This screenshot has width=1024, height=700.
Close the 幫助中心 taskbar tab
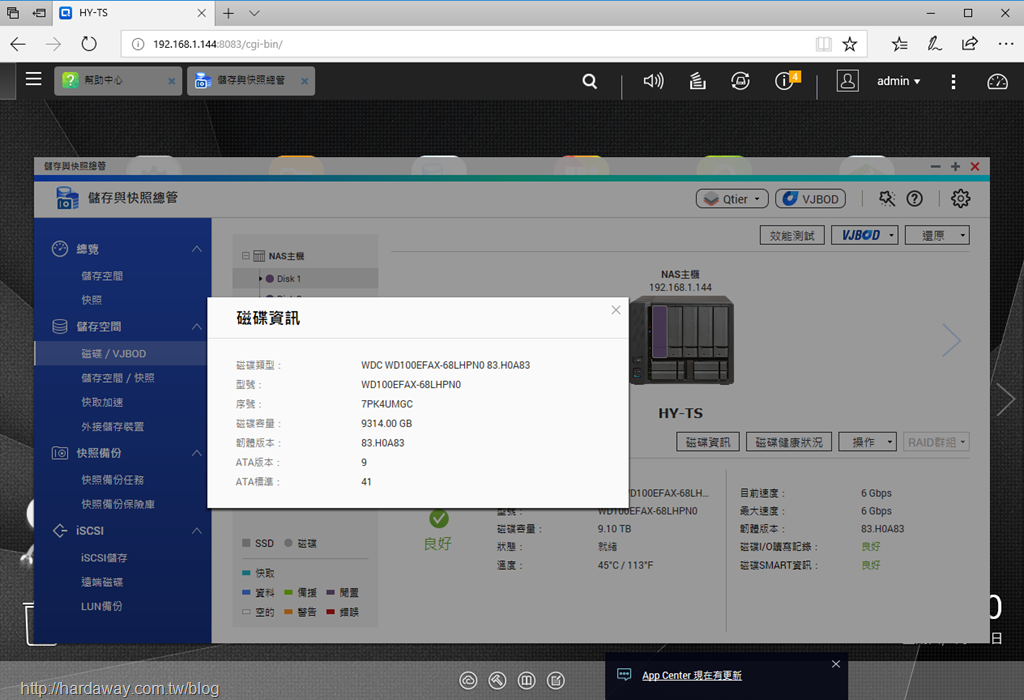[172, 81]
